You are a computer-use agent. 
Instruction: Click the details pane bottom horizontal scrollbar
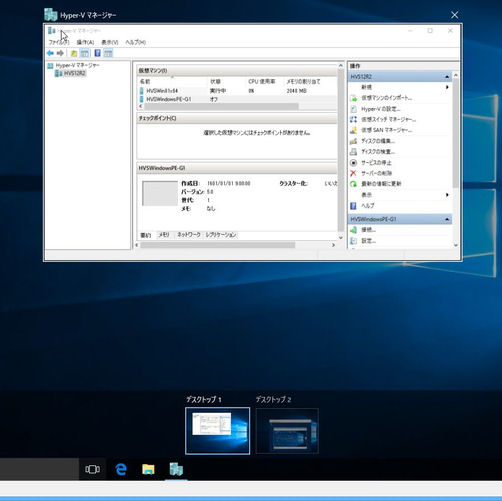218,245
